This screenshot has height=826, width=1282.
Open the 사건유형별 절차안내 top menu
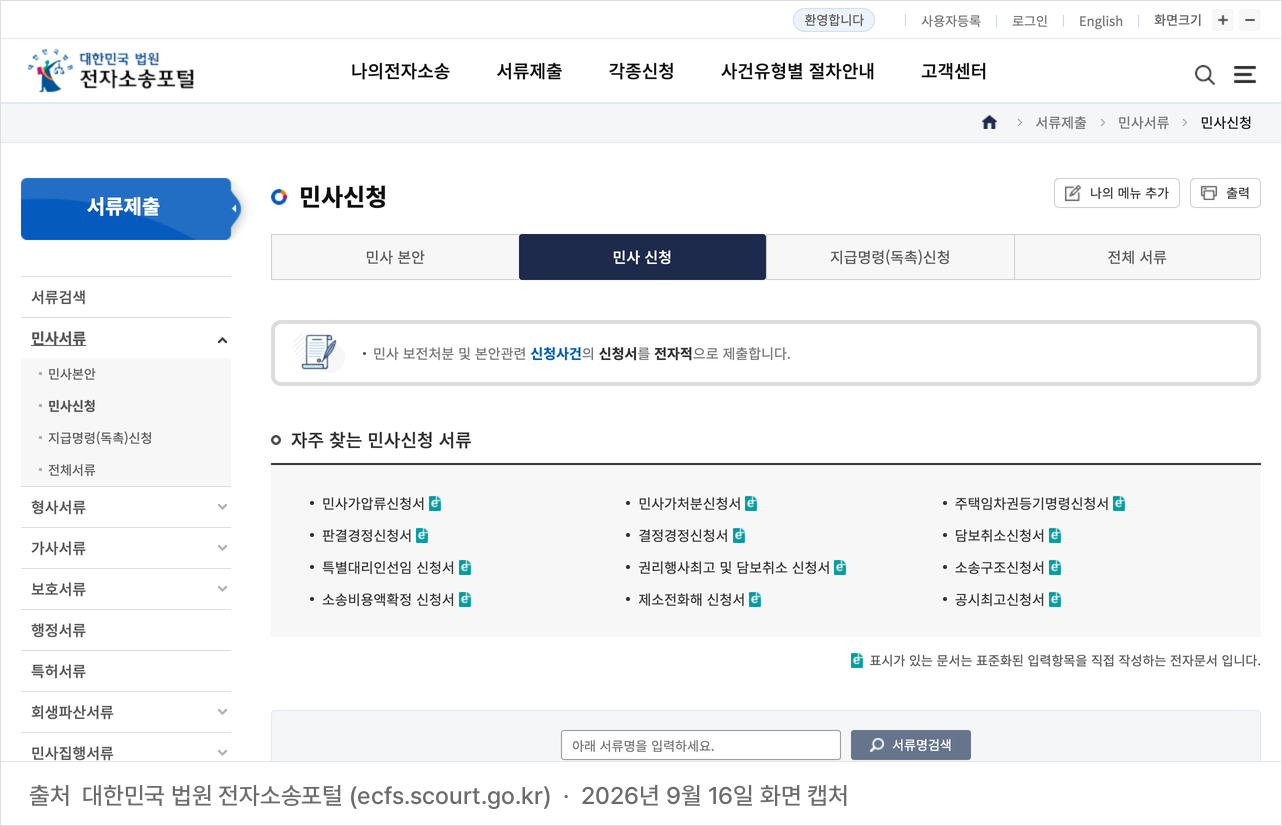tap(797, 72)
